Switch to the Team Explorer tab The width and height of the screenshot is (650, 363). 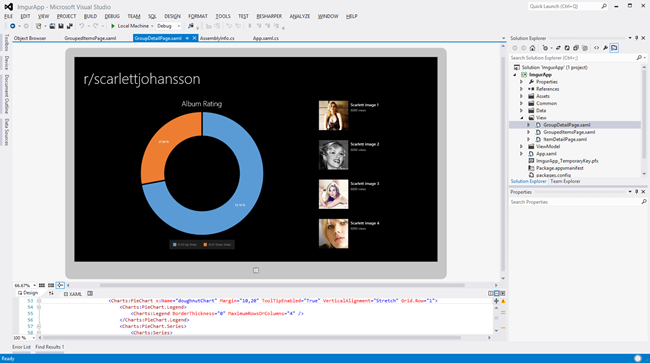pyautogui.click(x=565, y=182)
